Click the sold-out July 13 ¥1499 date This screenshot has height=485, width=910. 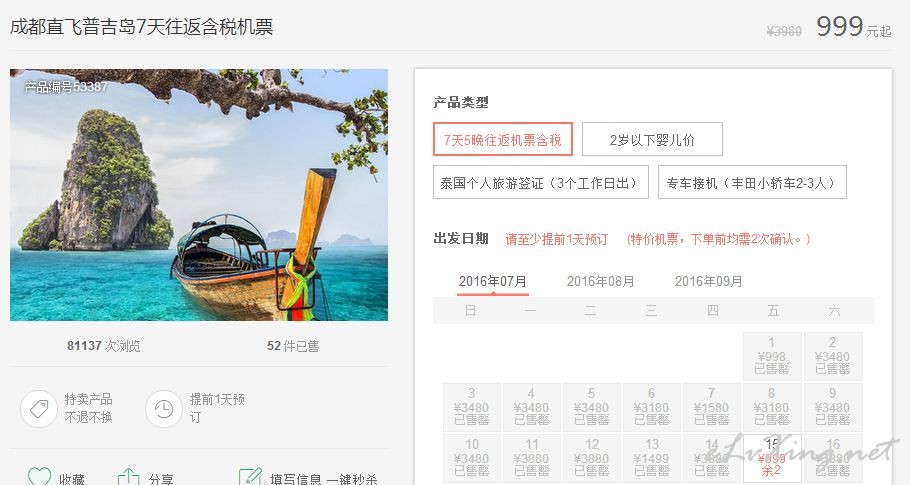pos(652,458)
